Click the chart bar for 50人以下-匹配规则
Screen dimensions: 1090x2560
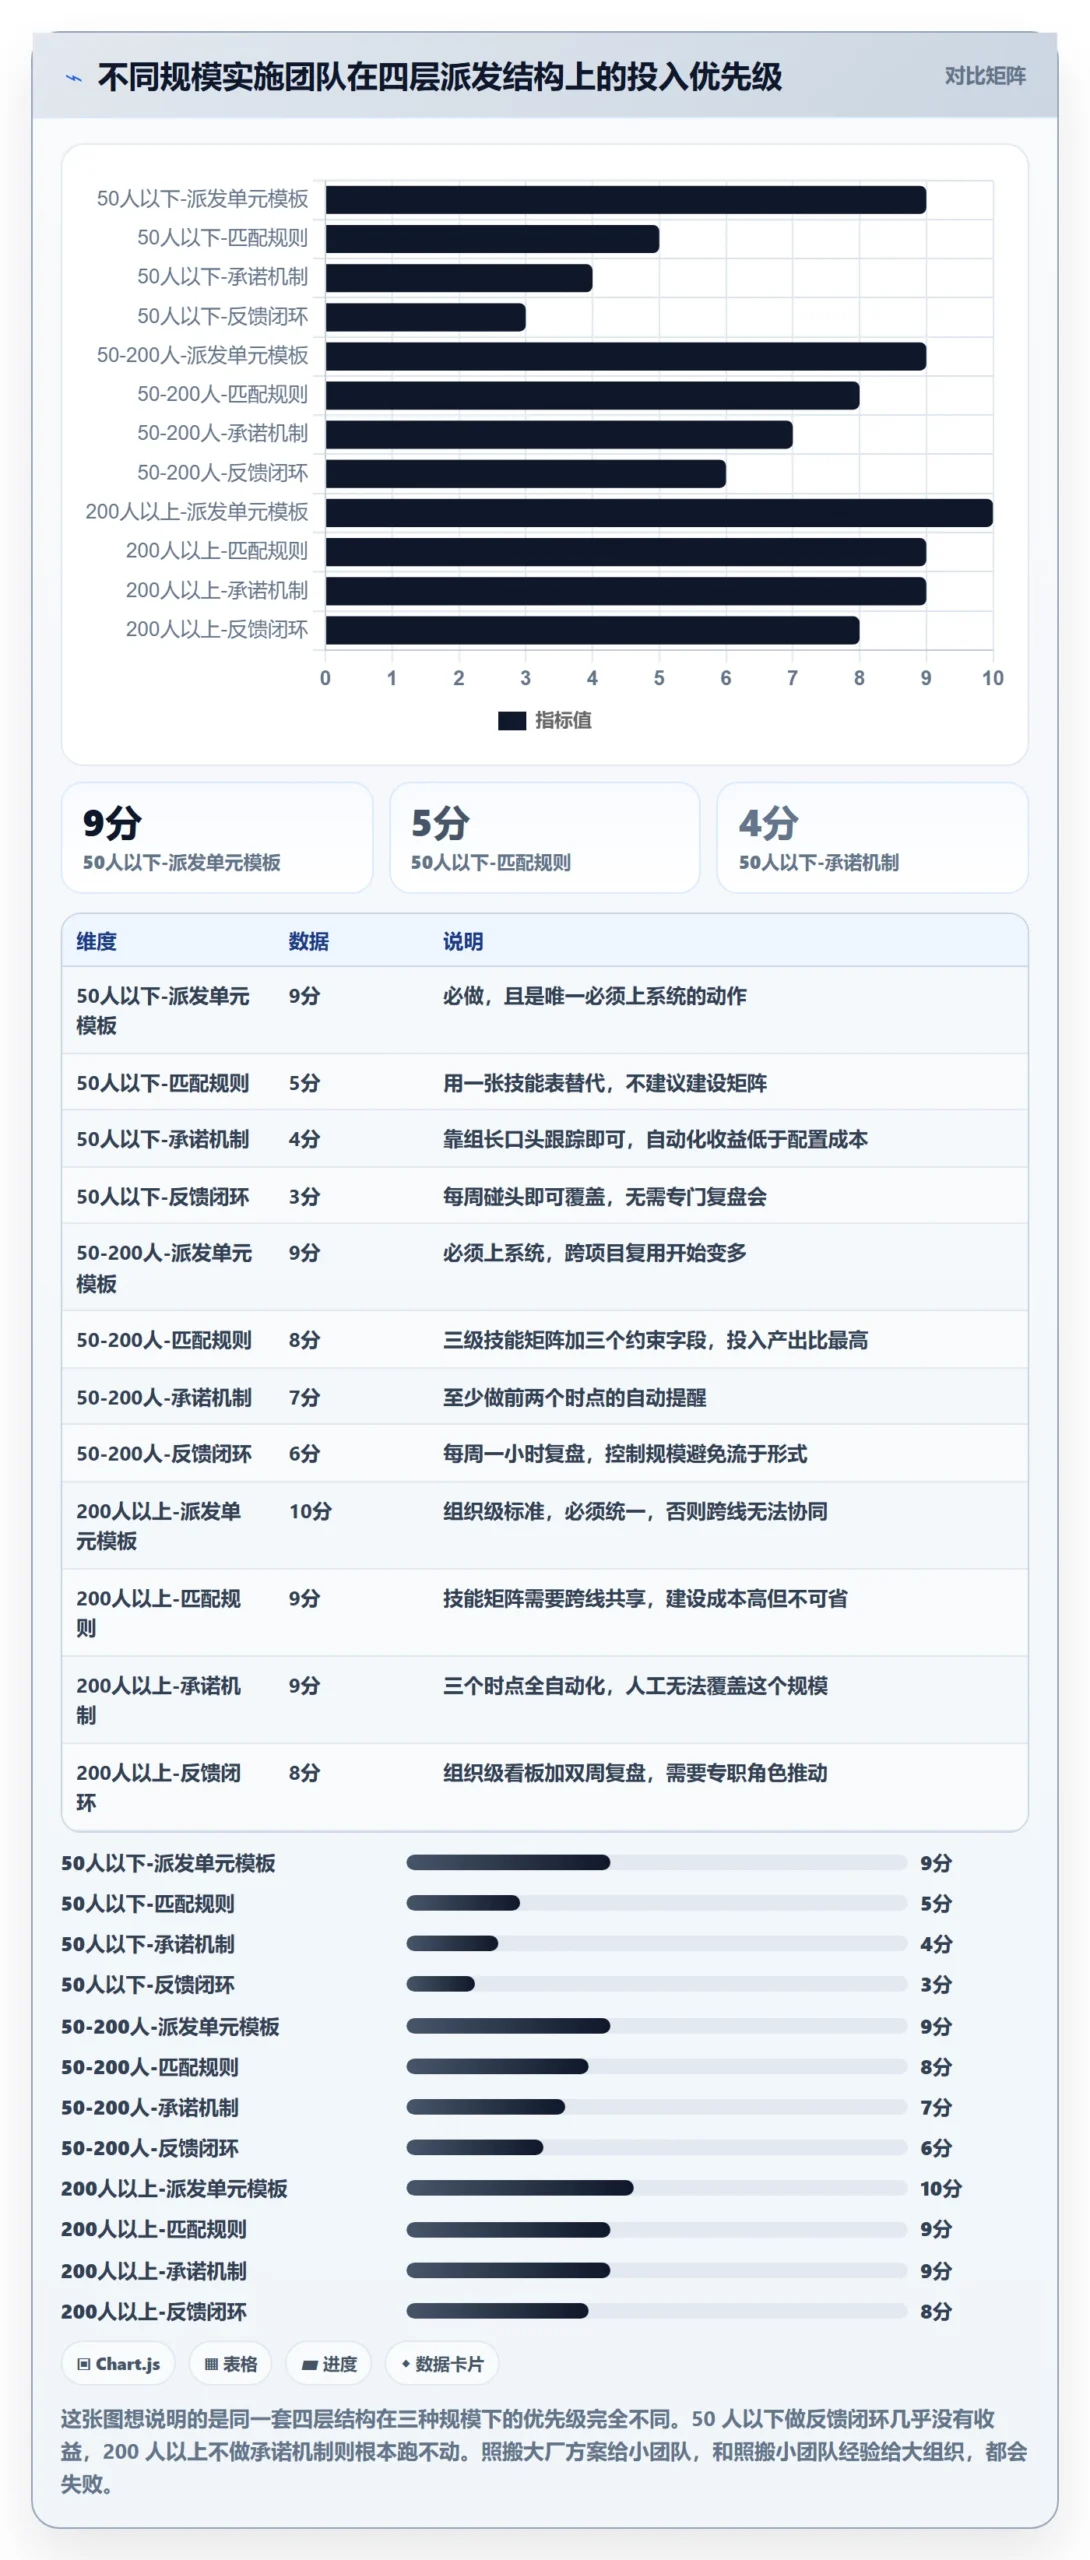pos(492,239)
